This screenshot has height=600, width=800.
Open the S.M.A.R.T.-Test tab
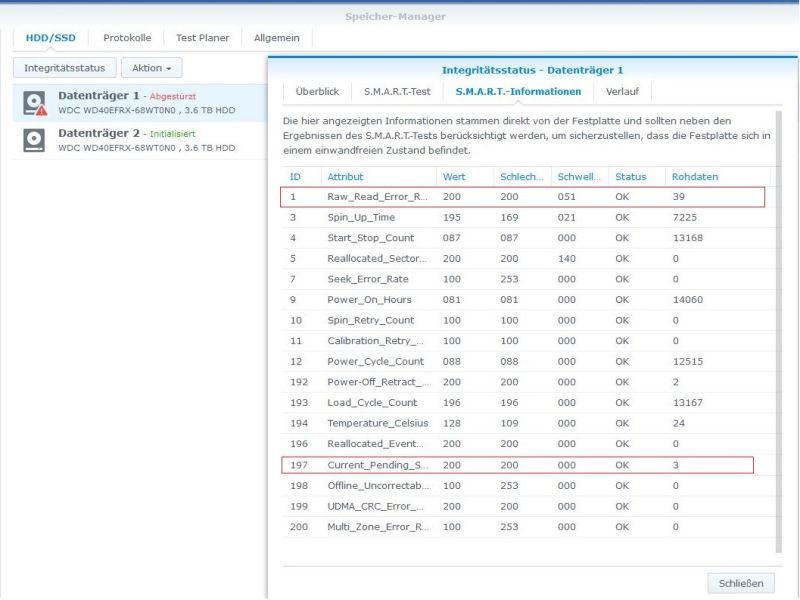(x=397, y=91)
